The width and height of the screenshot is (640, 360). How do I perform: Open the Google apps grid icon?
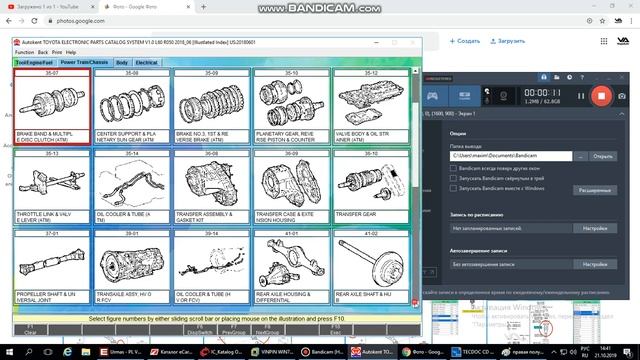coord(604,41)
